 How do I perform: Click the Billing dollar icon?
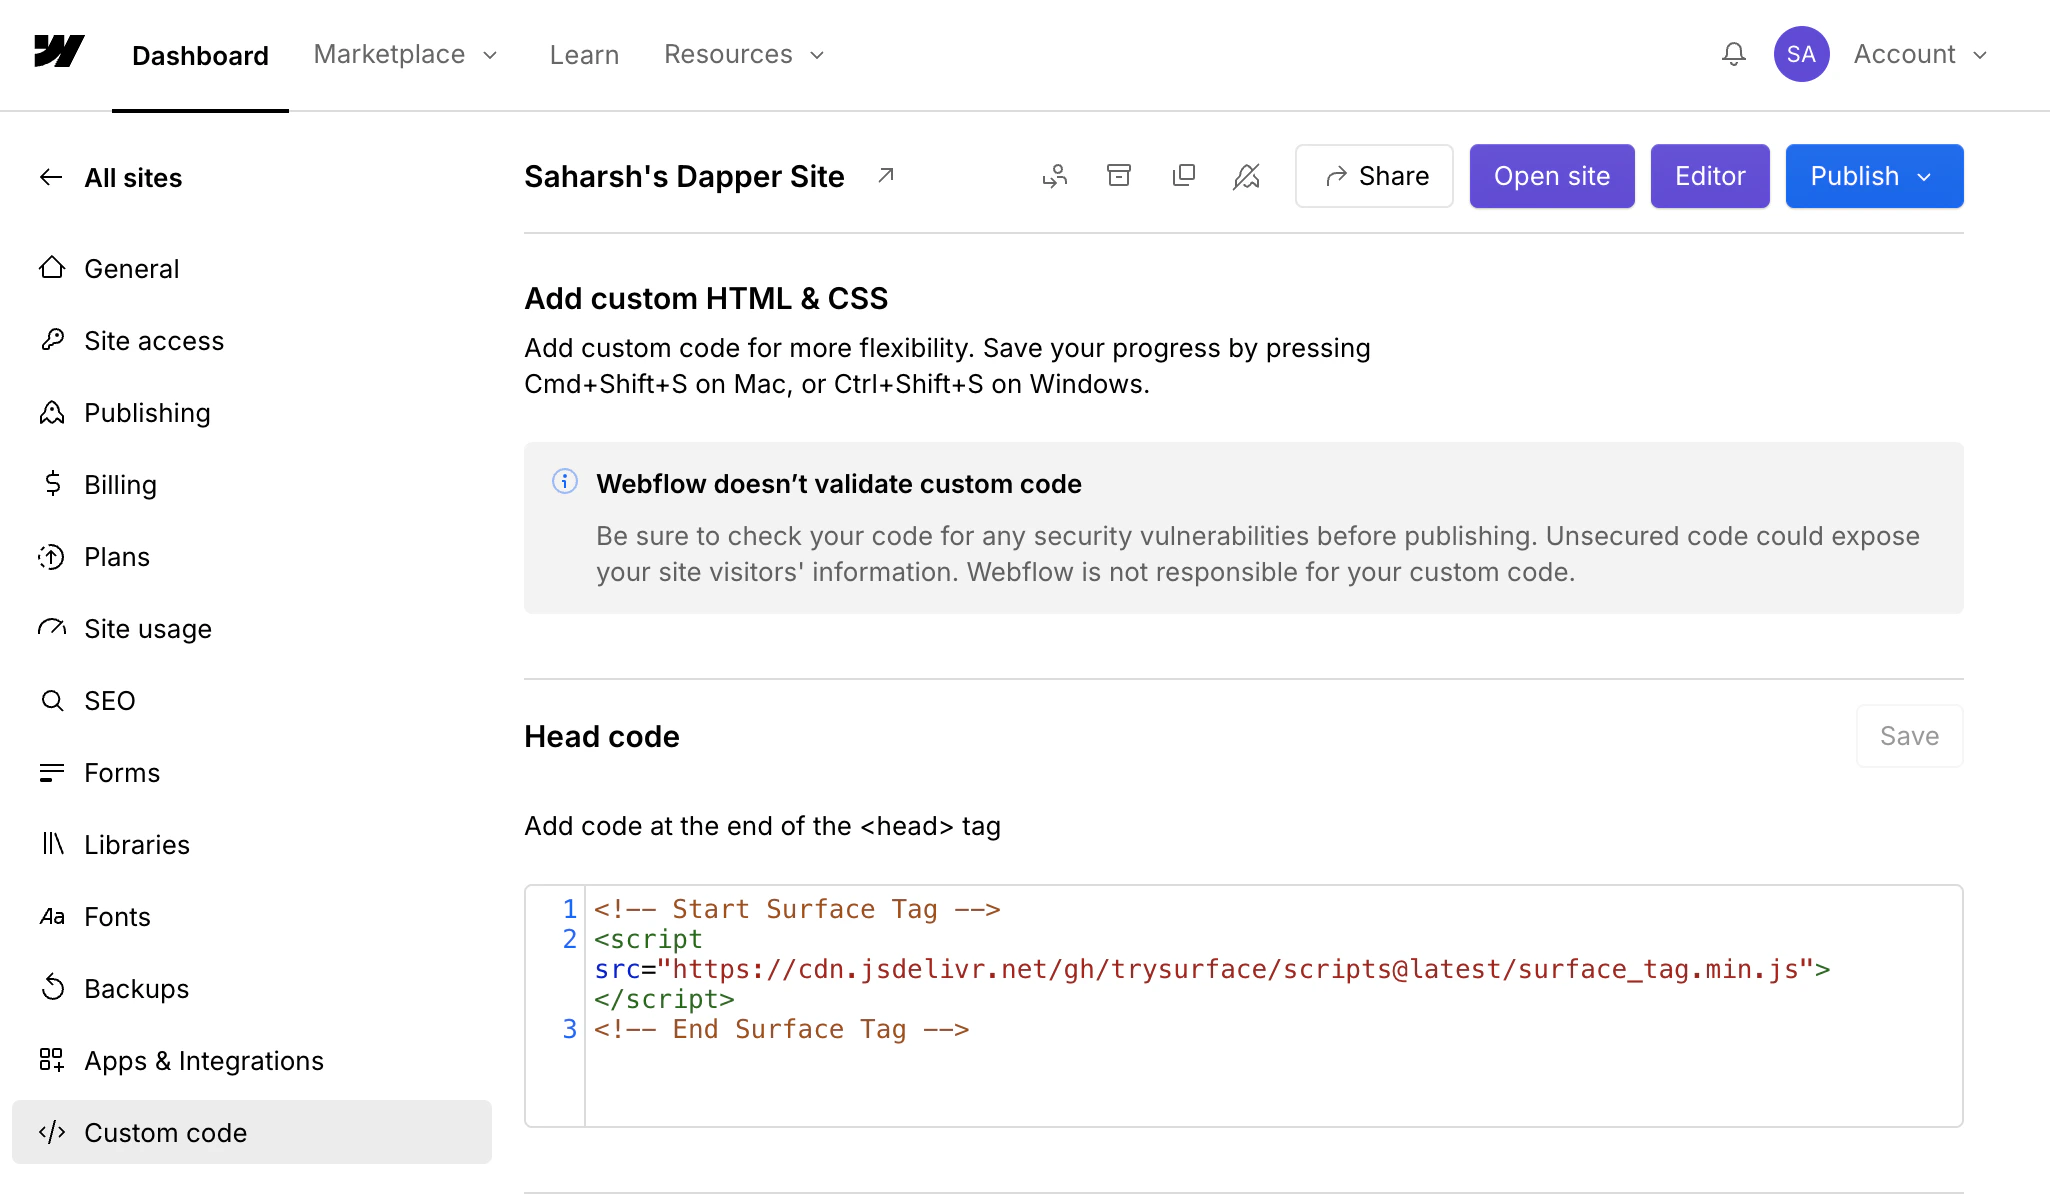pyautogui.click(x=52, y=484)
